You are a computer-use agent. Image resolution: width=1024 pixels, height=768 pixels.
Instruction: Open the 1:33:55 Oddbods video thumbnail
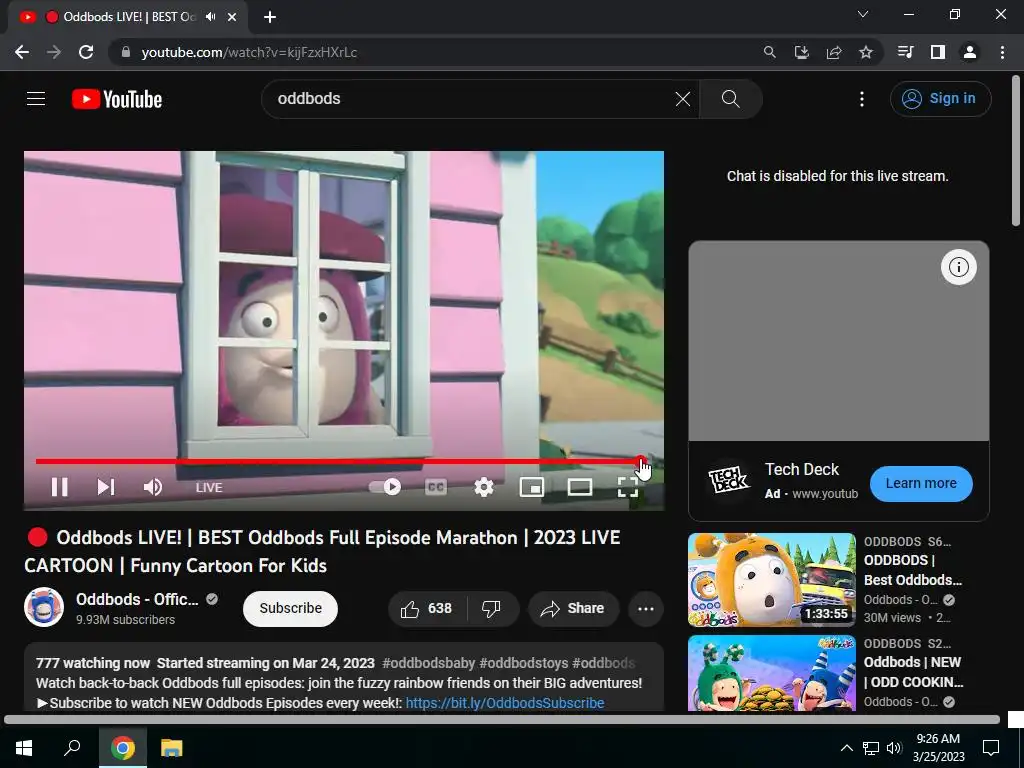[772, 580]
